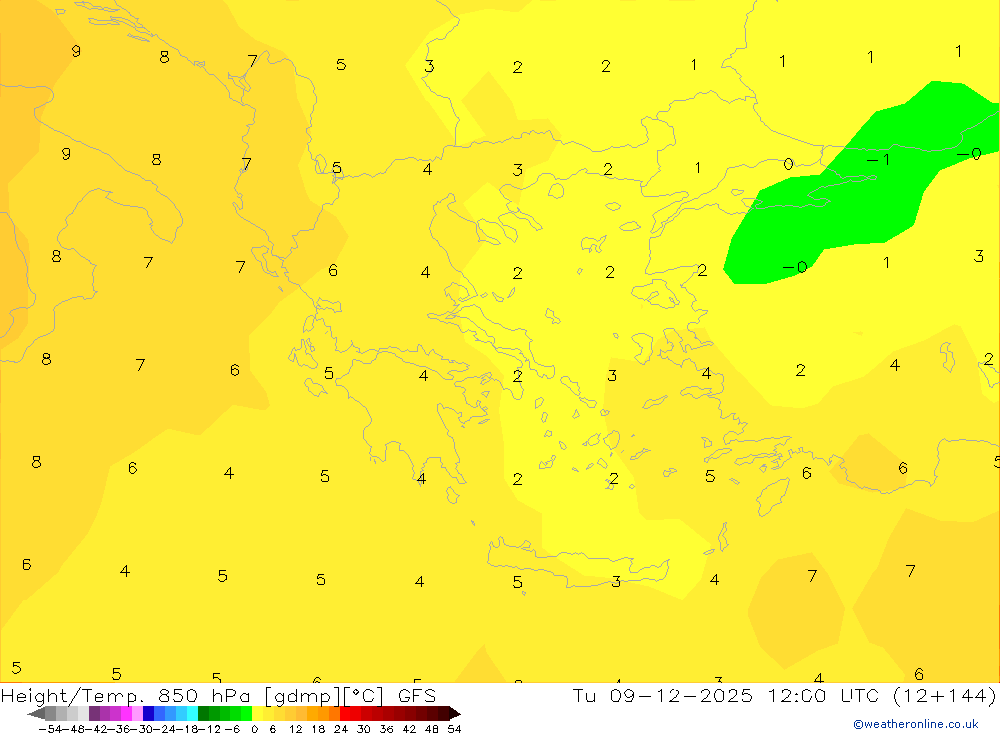Click the dark maroon right arrow of scale
Screen dimensions: 1000x733
coord(455,714)
